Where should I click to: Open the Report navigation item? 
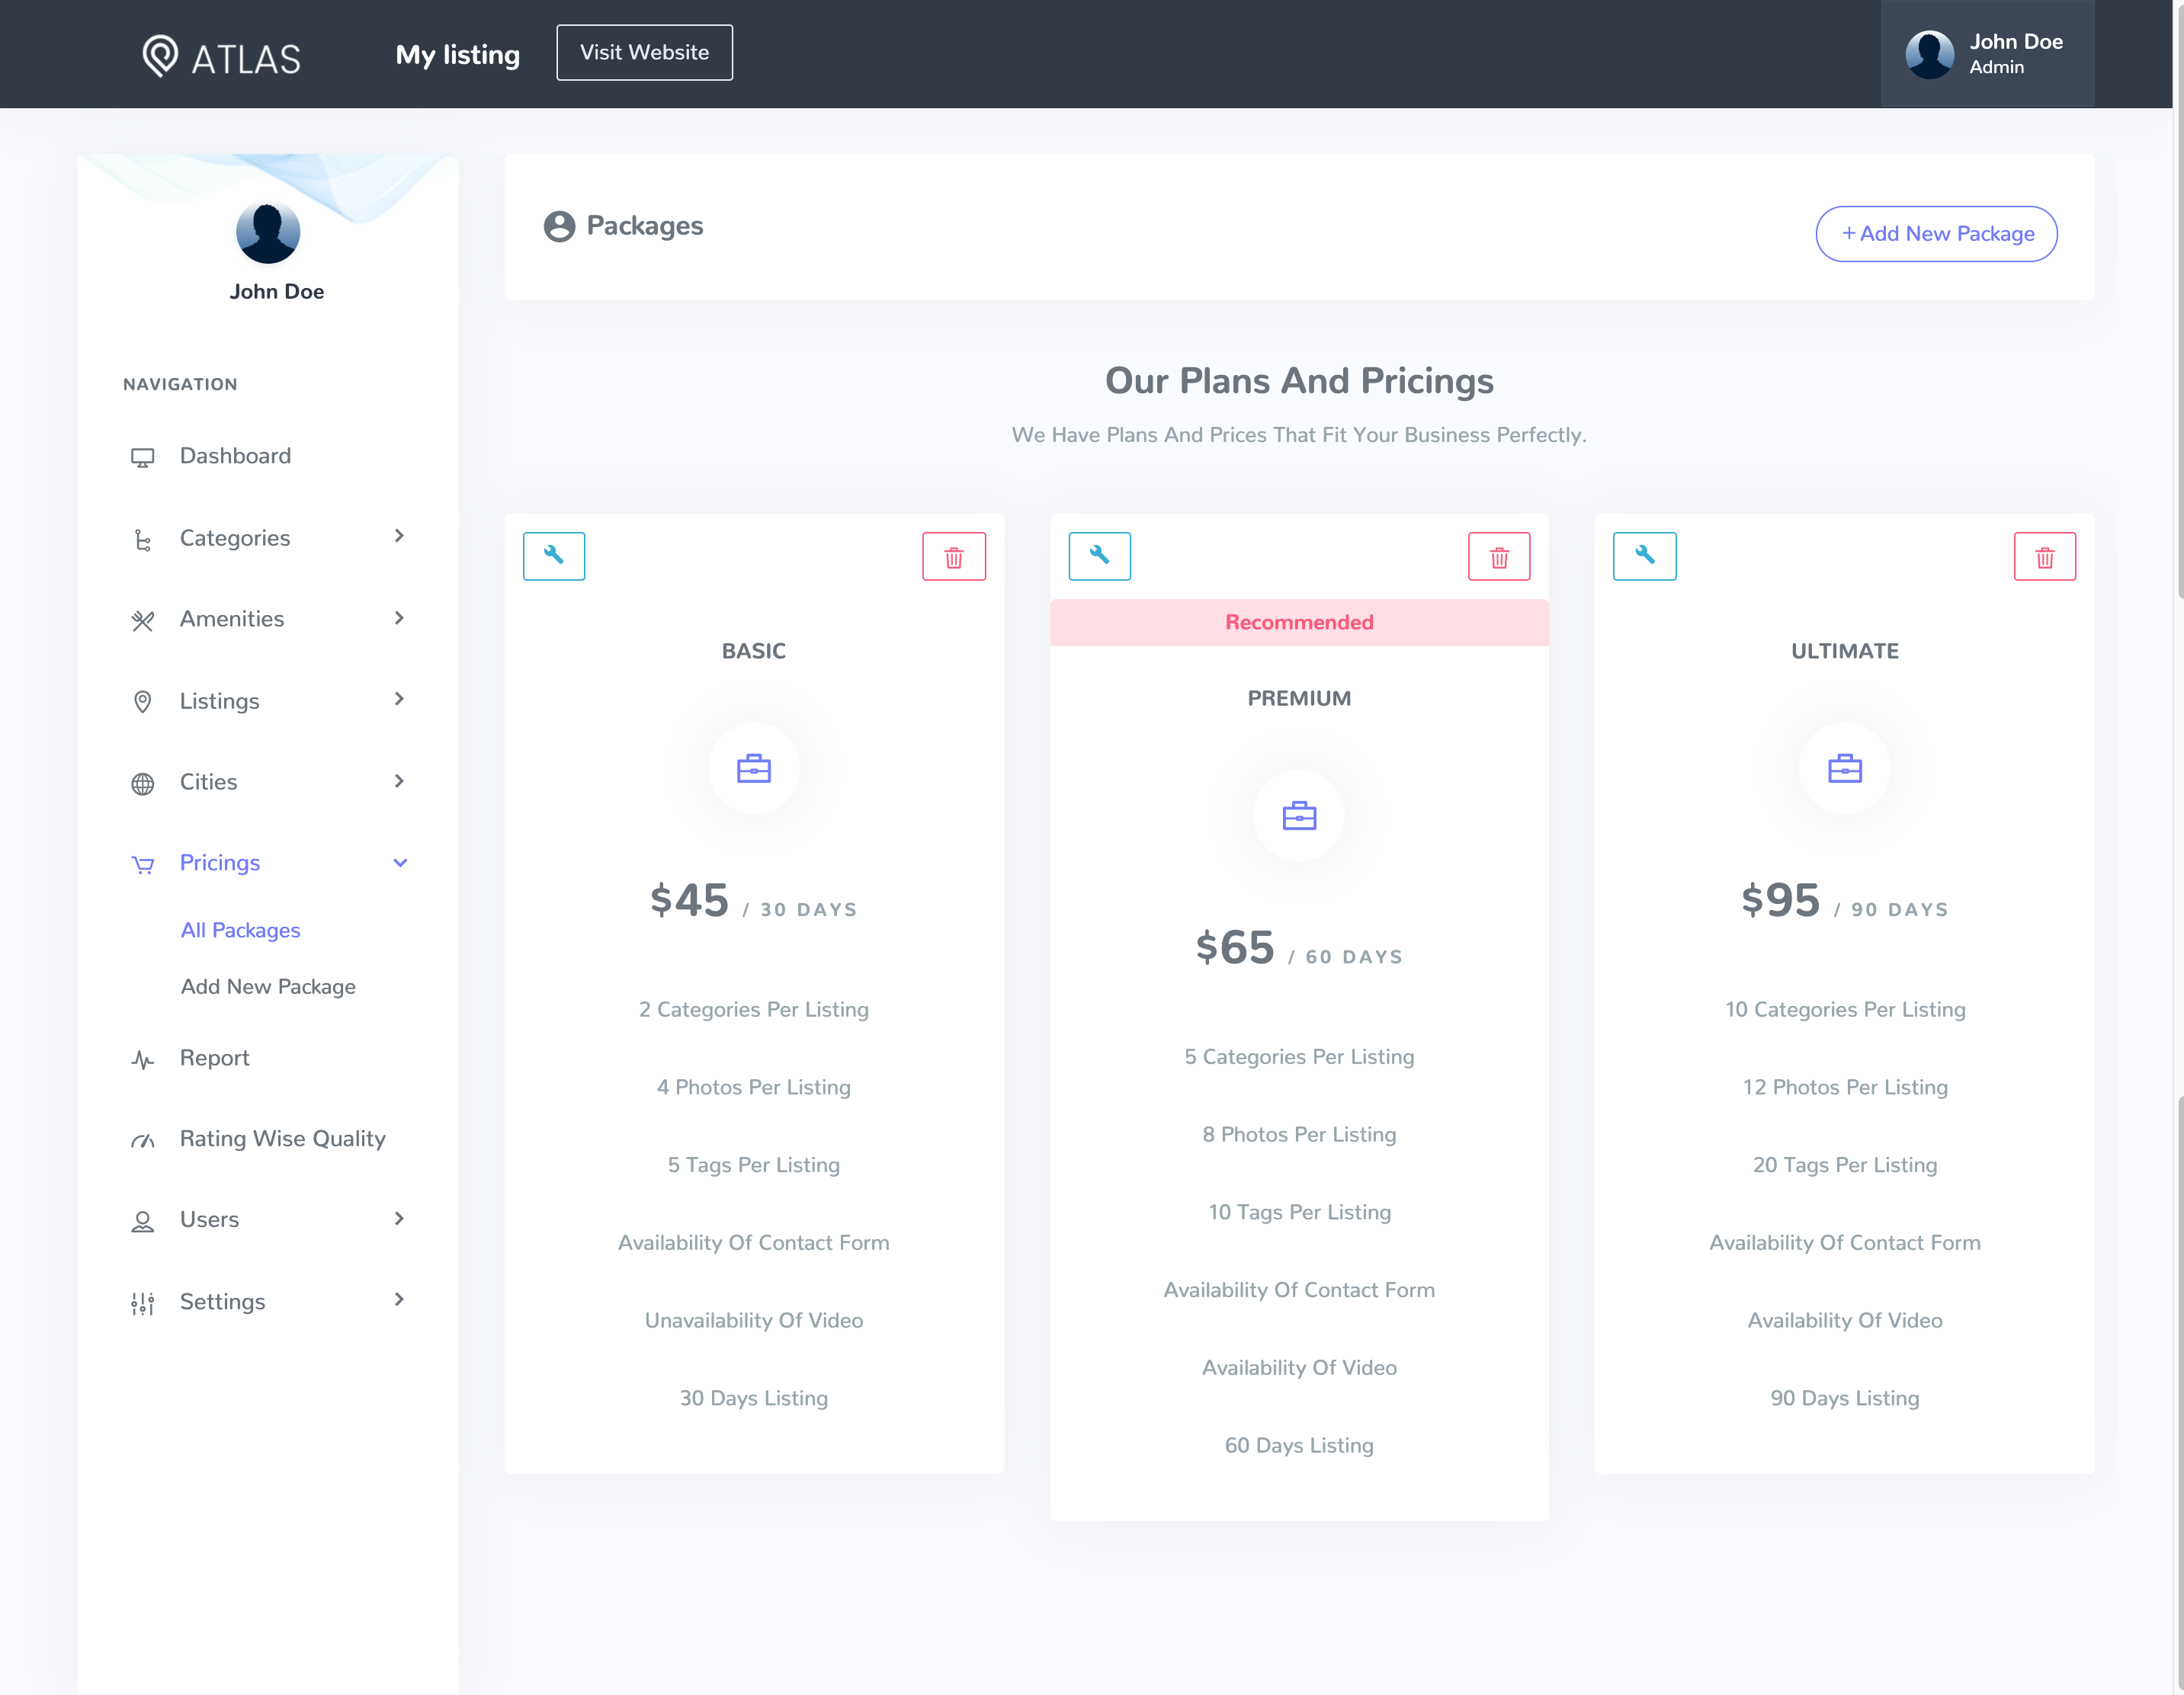pos(214,1058)
